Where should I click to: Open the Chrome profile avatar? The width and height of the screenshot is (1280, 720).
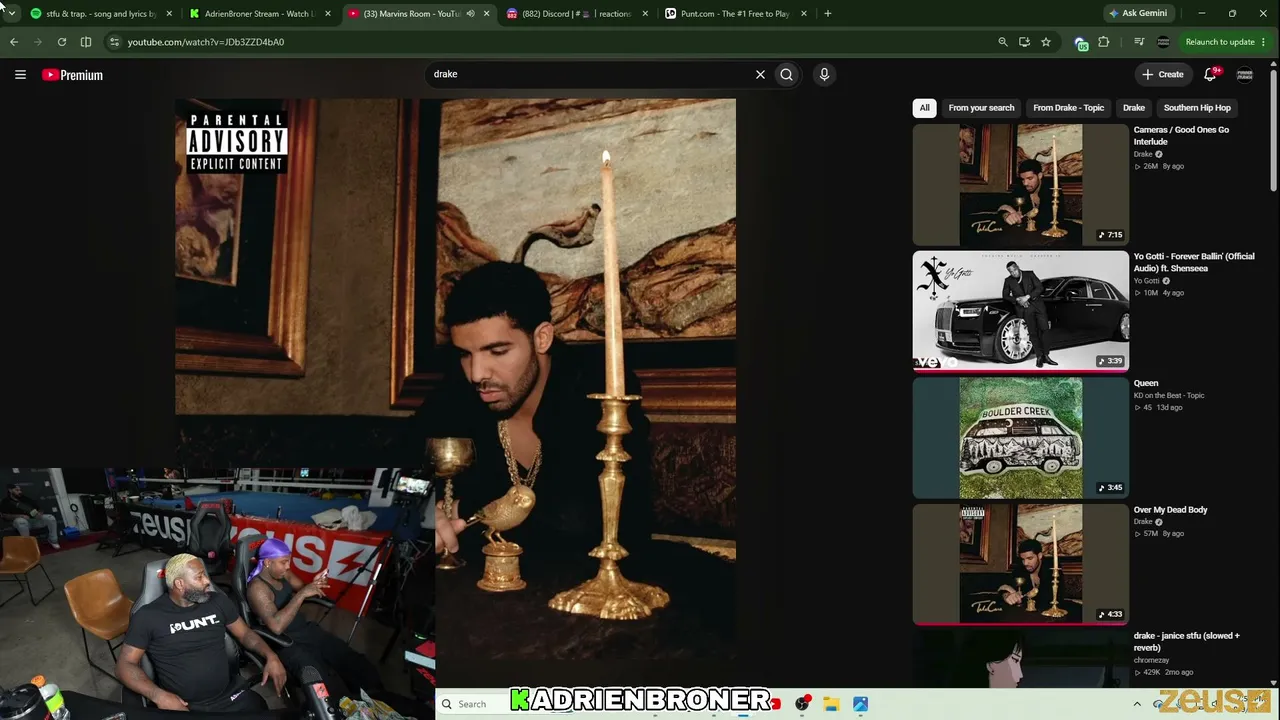1163,42
